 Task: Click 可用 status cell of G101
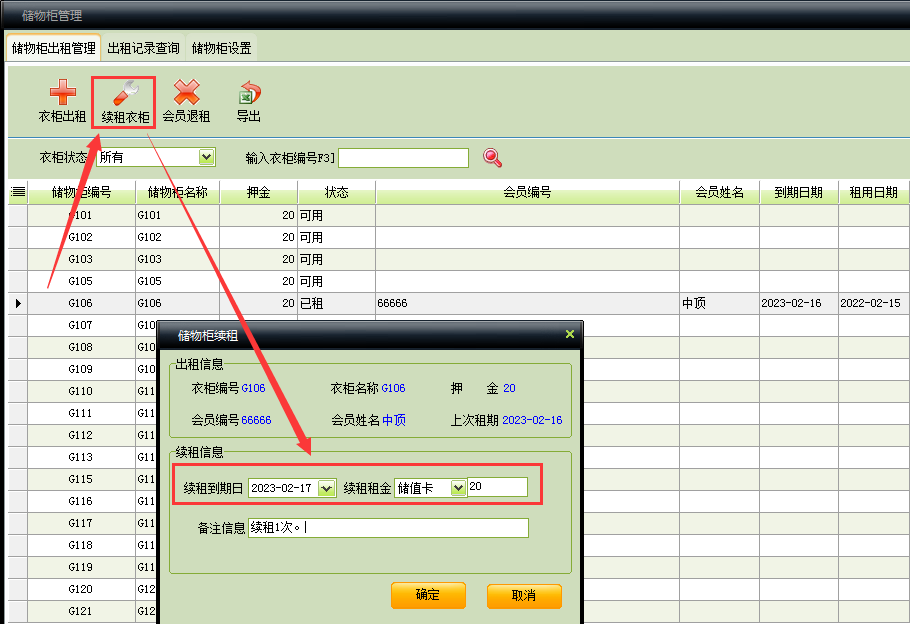click(337, 215)
